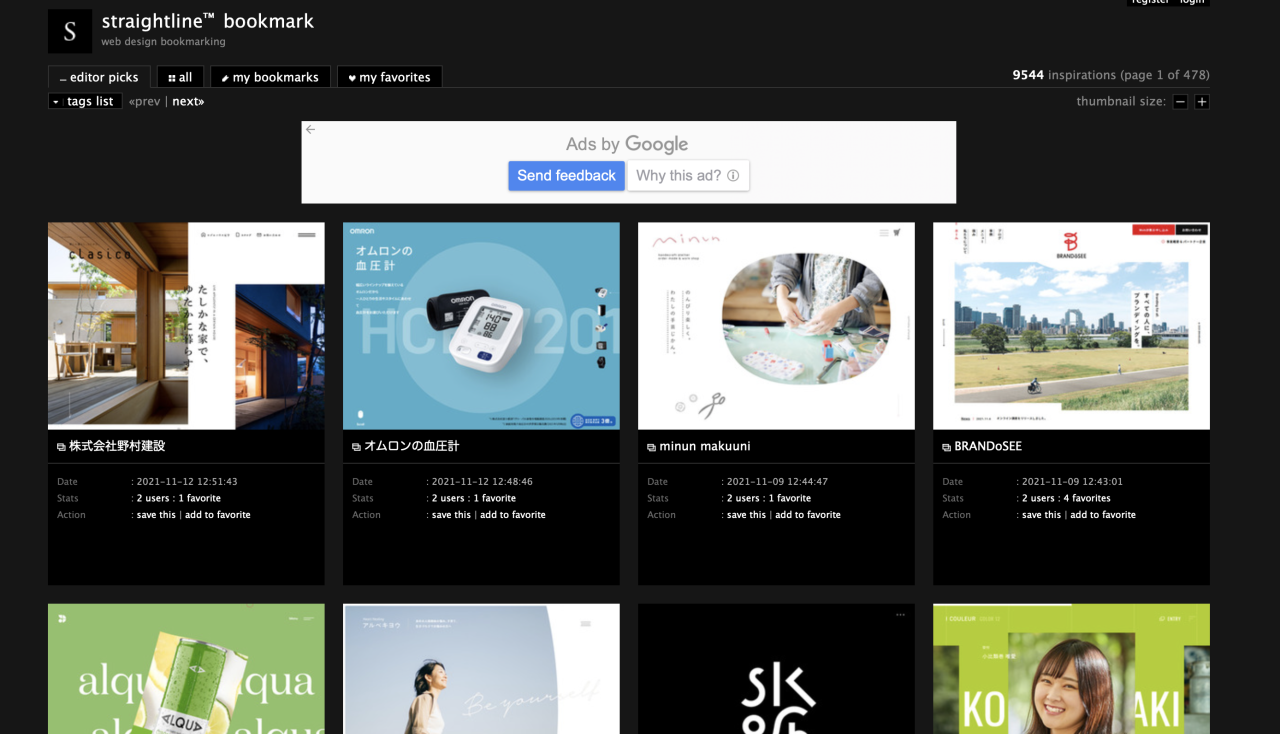1280x734 pixels.
Task: Open the green ALQUA can thumbnail
Action: click(186, 668)
